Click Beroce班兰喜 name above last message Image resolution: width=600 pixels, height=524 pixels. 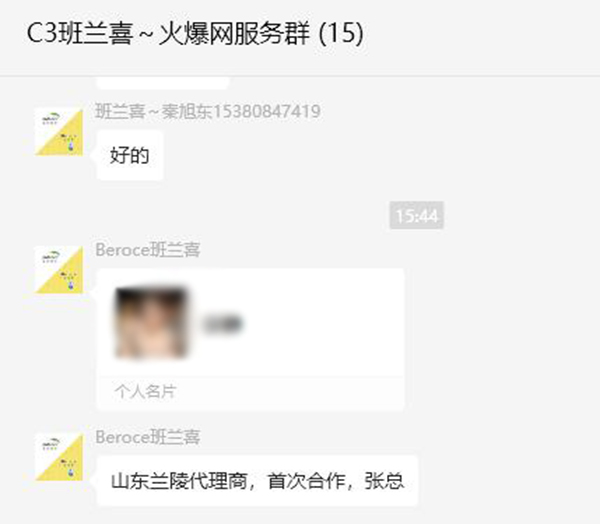[x=148, y=437]
